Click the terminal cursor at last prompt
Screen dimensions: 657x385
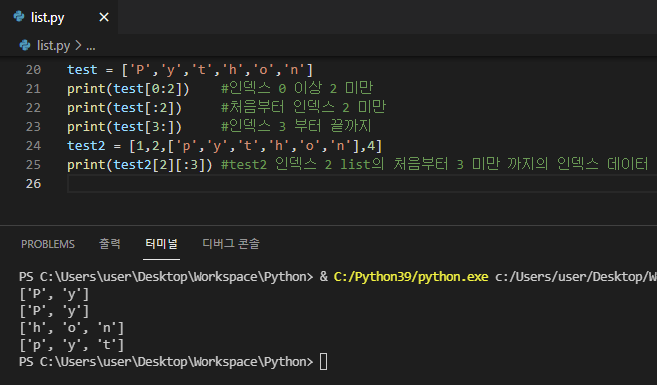323,362
